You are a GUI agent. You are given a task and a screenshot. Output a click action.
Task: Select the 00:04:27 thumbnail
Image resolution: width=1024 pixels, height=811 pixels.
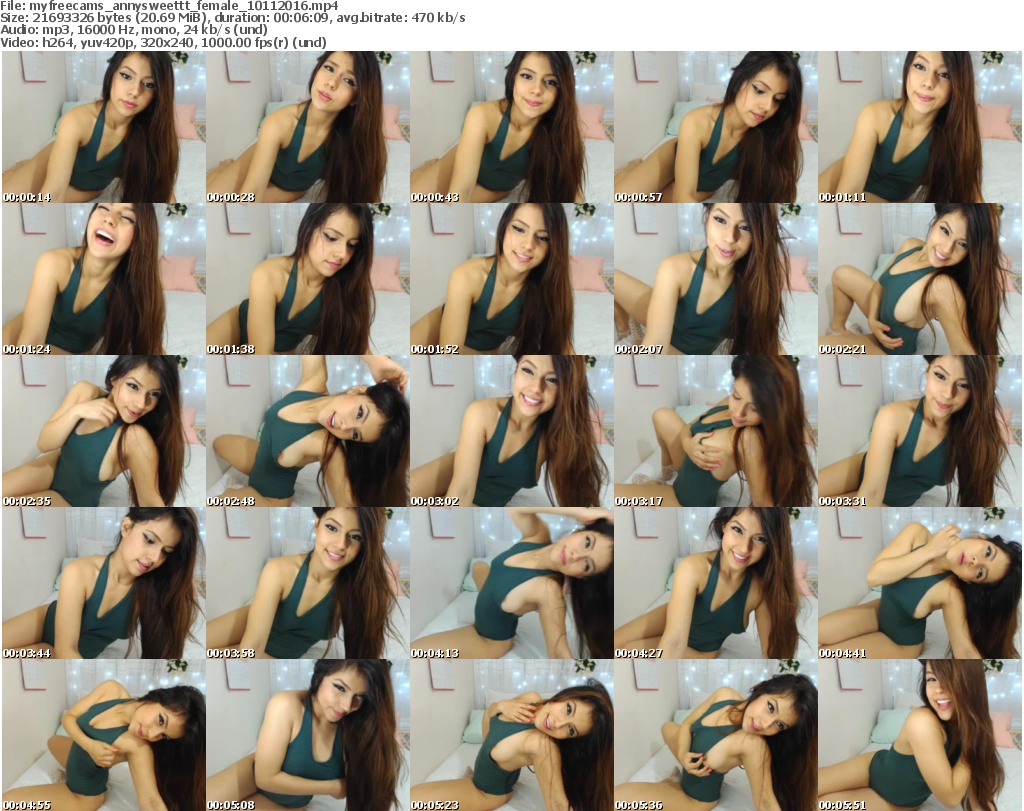tap(716, 584)
